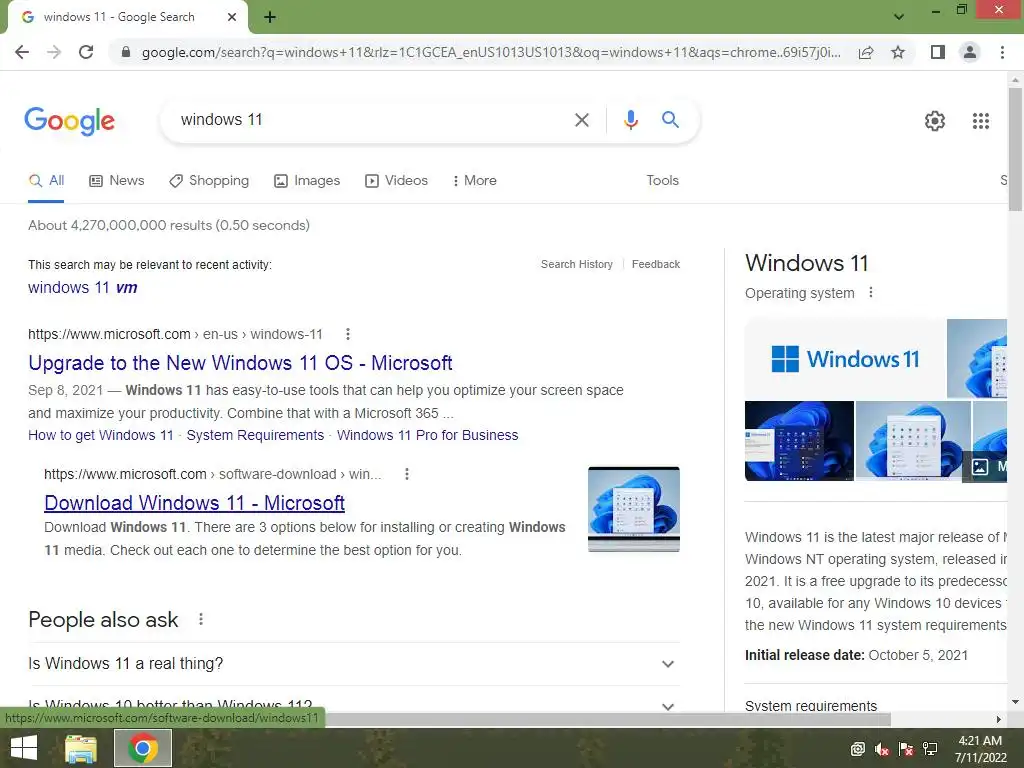This screenshot has width=1024, height=768.
Task: Open the Windows Start menu
Action: (x=24, y=748)
